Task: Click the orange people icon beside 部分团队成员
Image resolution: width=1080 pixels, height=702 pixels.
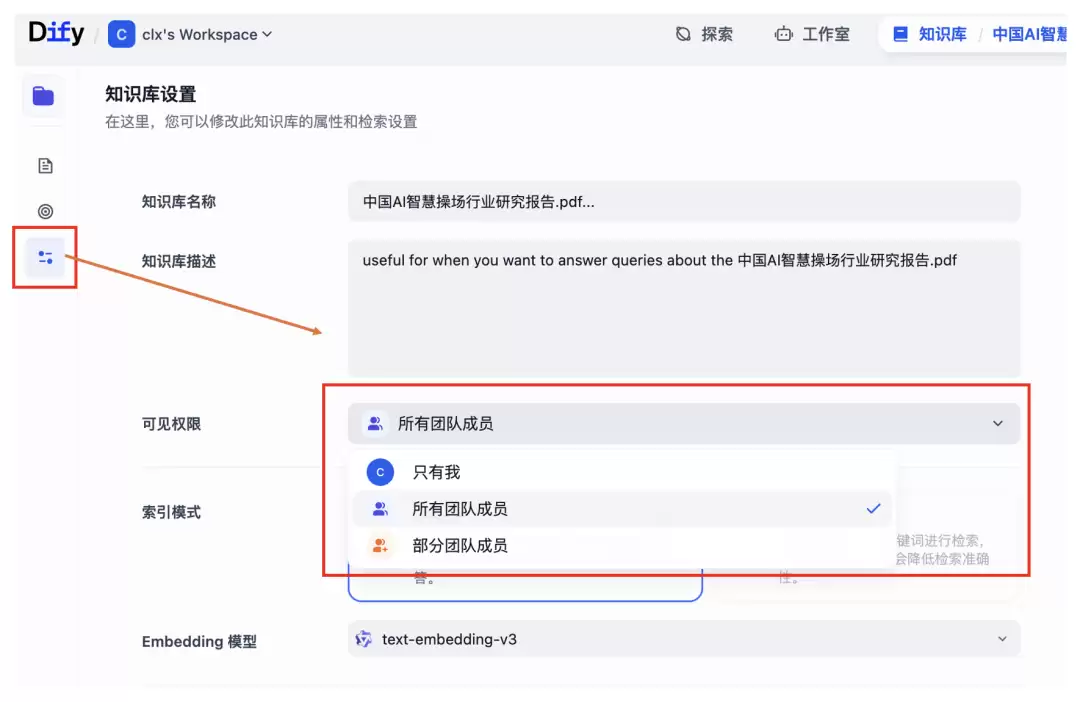Action: click(380, 546)
